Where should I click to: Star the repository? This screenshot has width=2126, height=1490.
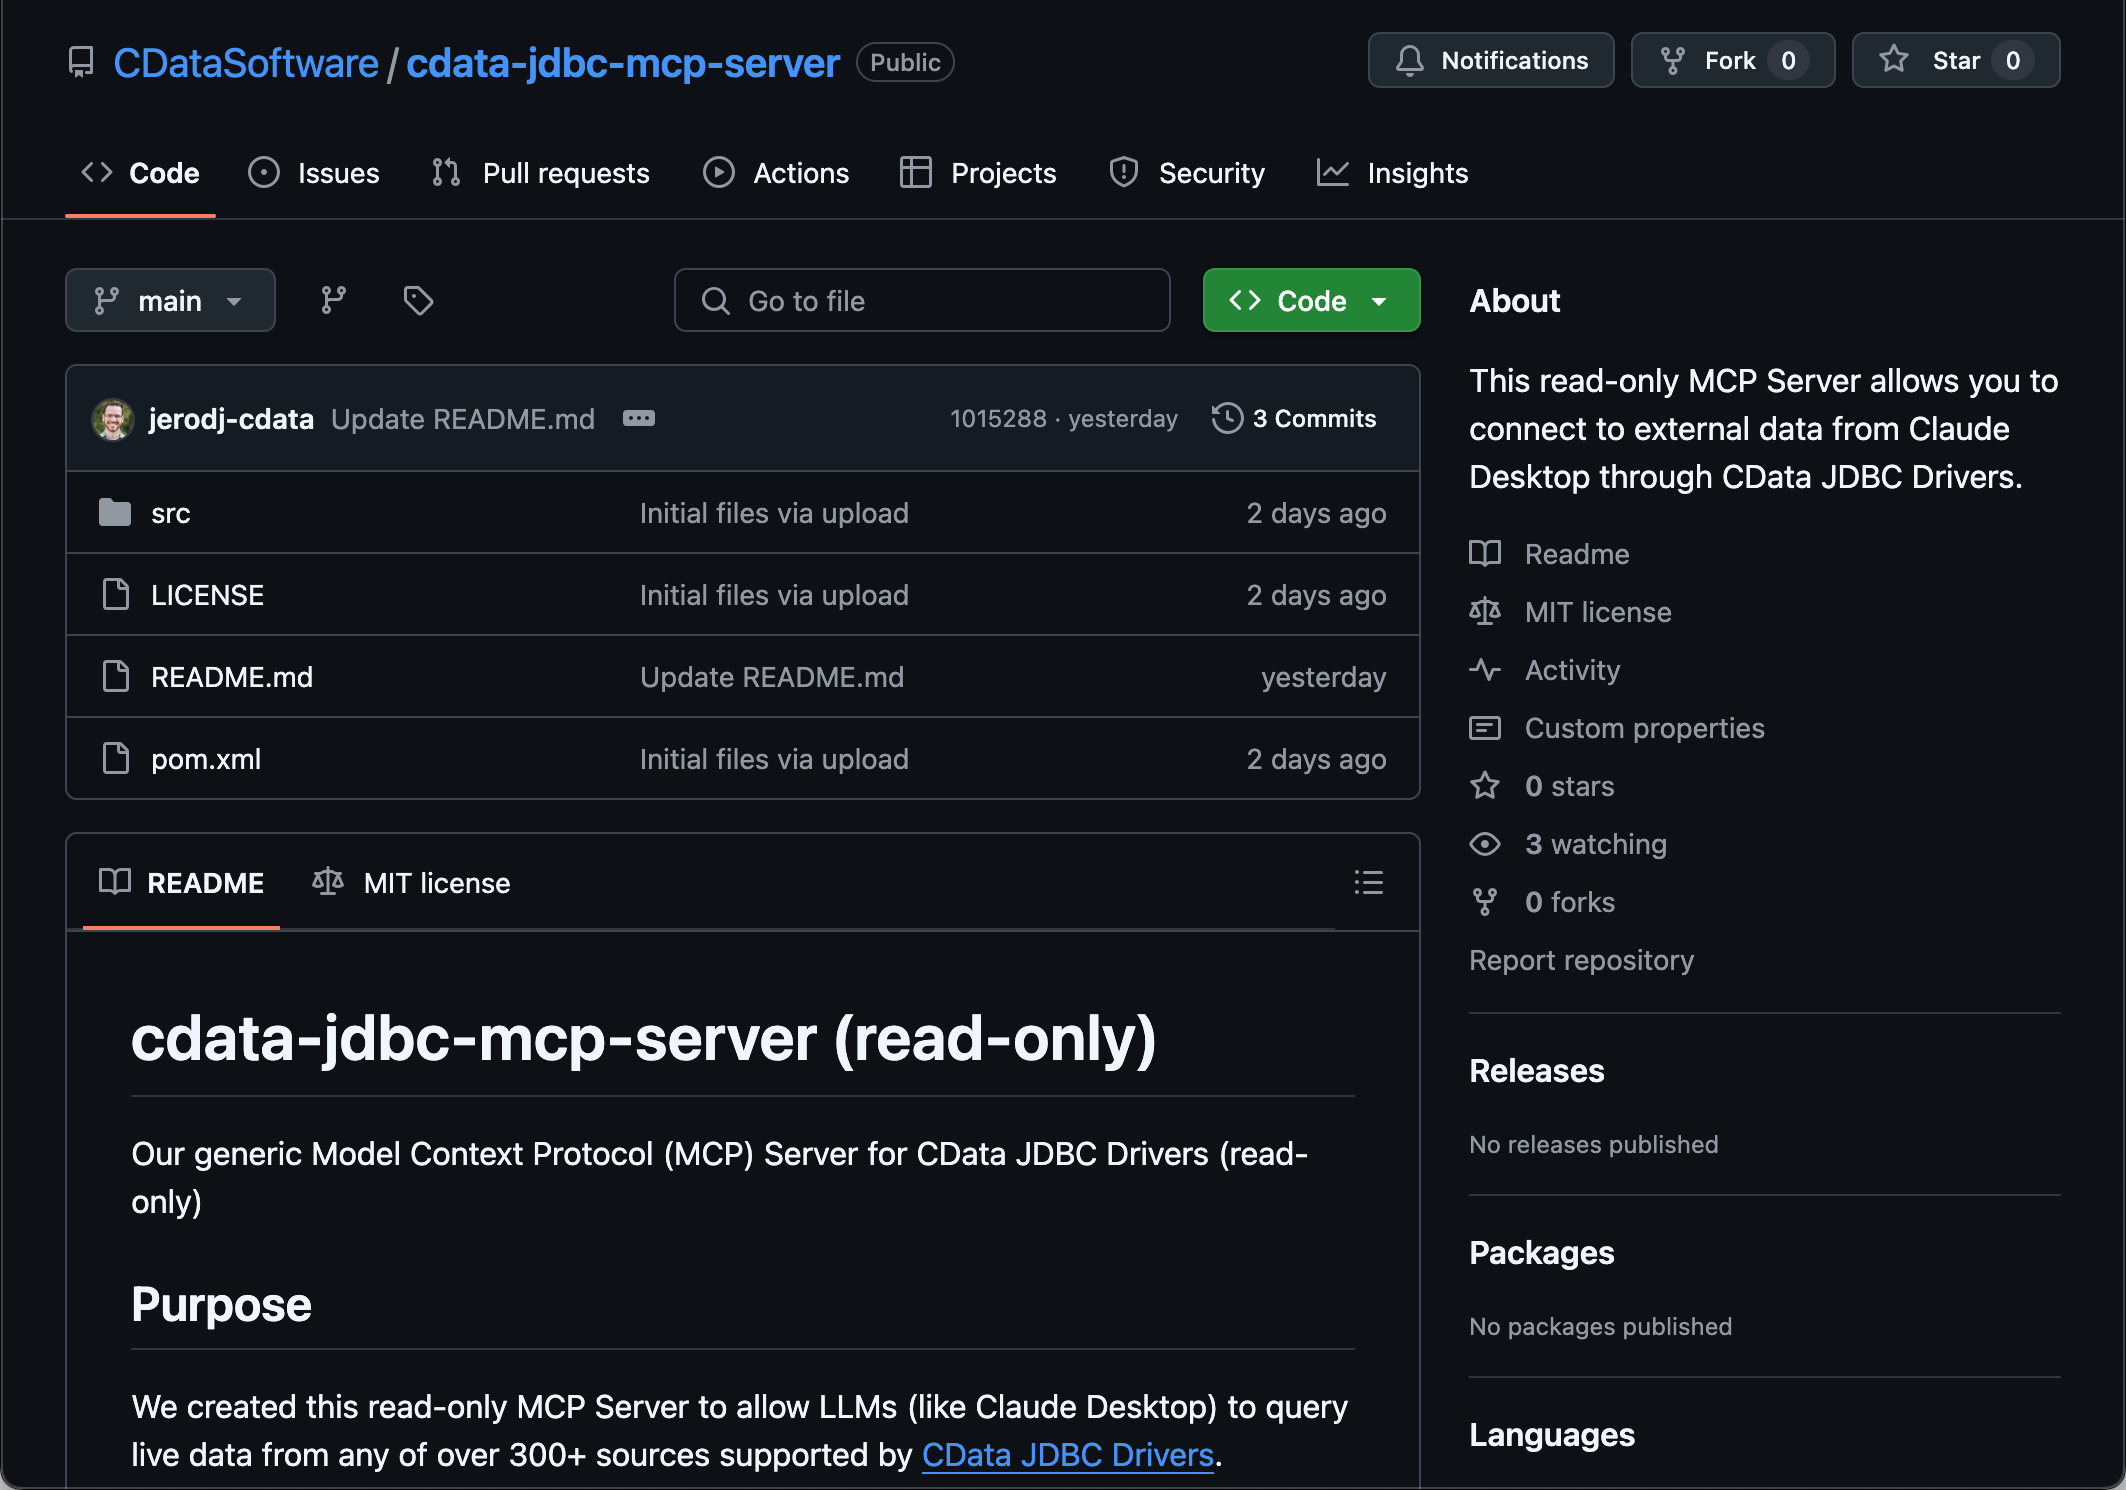[1956, 60]
